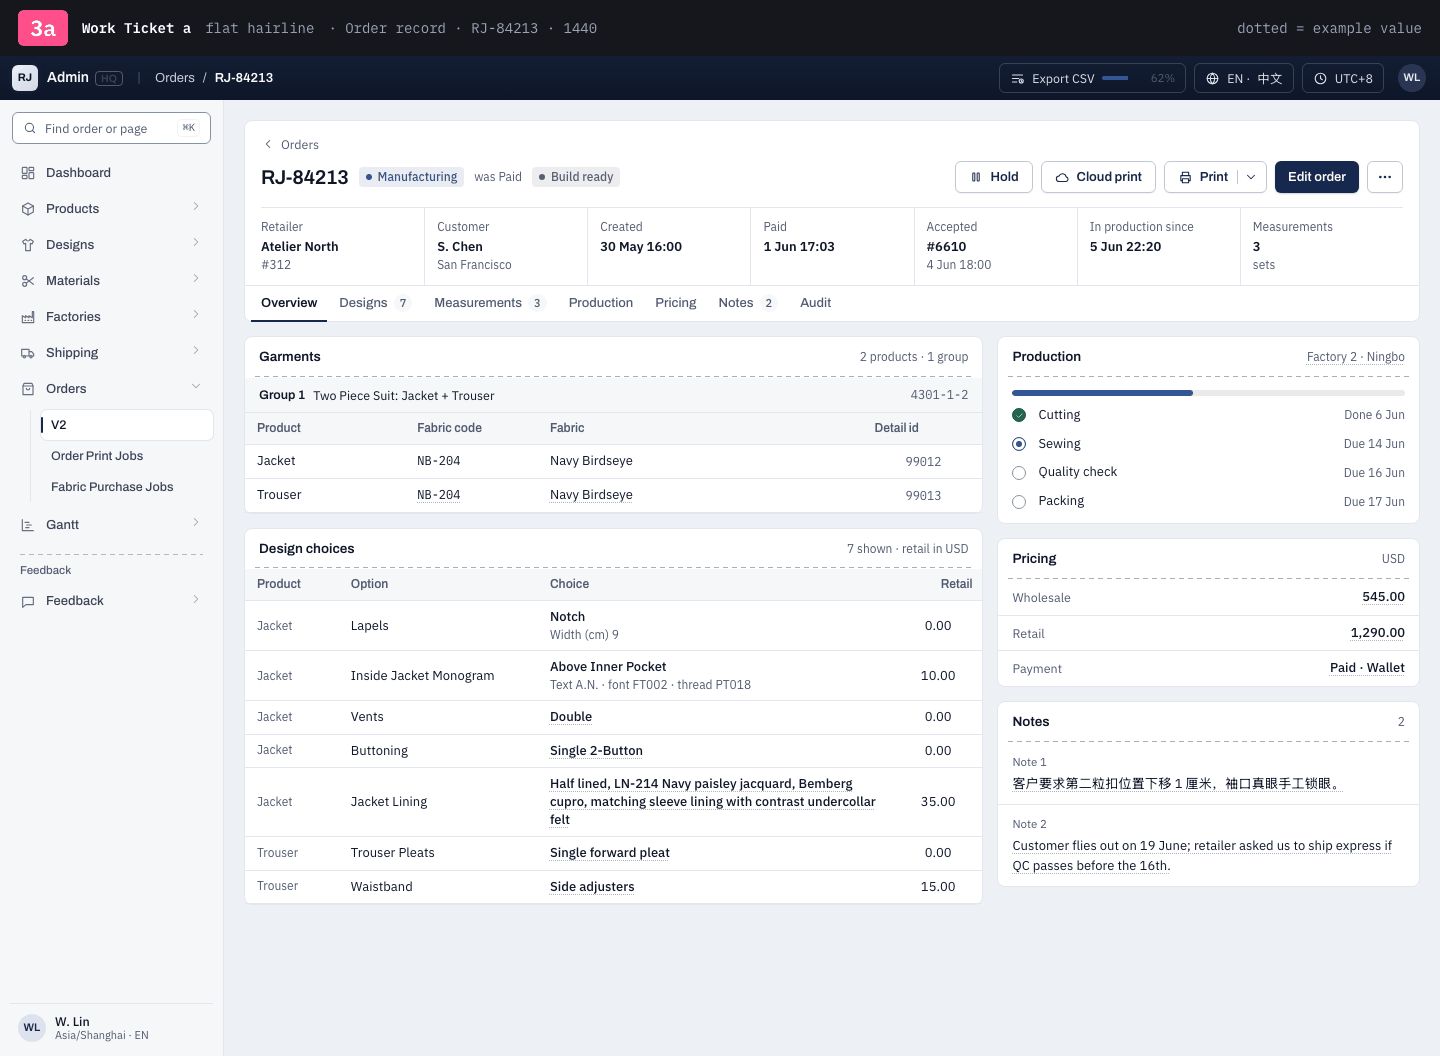Click the RJ logo badge

tap(25, 77)
